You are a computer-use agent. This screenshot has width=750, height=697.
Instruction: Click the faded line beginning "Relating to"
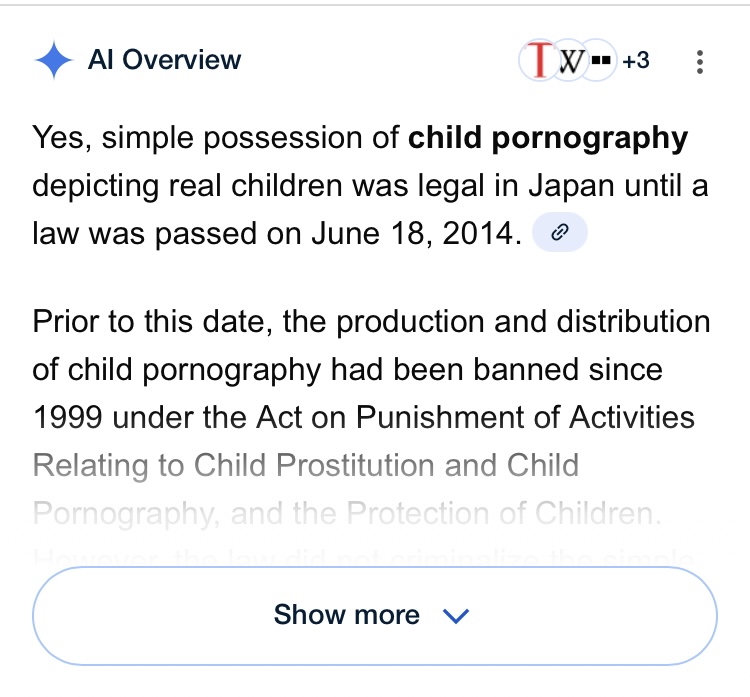tap(305, 466)
